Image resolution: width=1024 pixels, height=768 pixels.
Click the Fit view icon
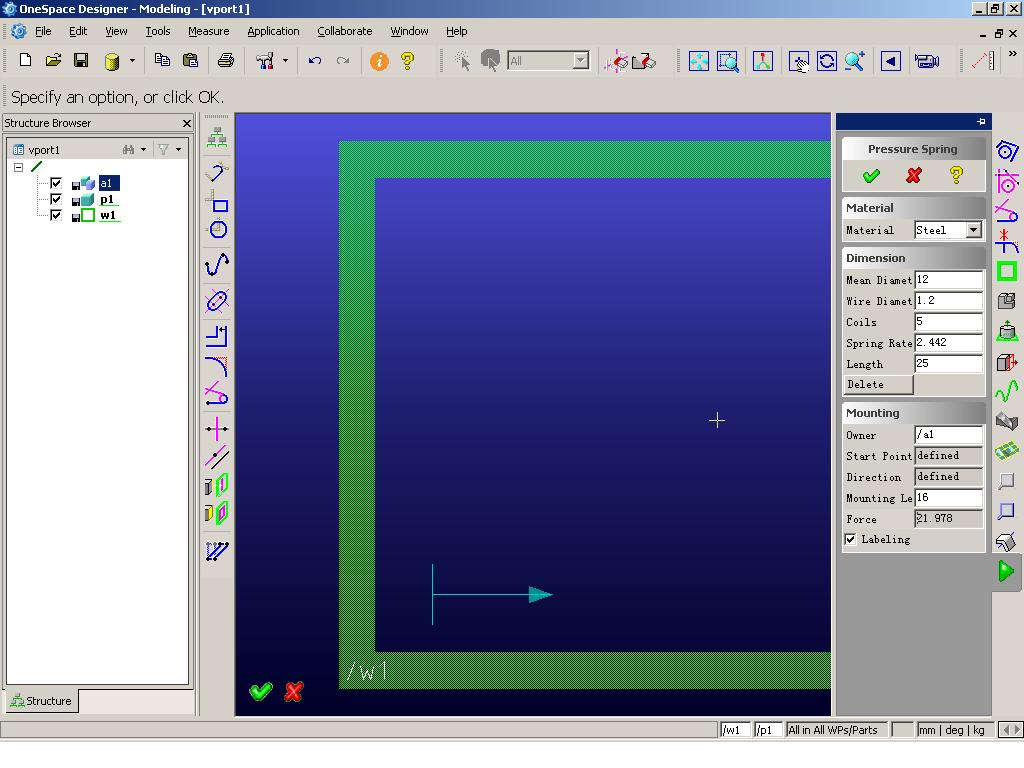tap(699, 61)
